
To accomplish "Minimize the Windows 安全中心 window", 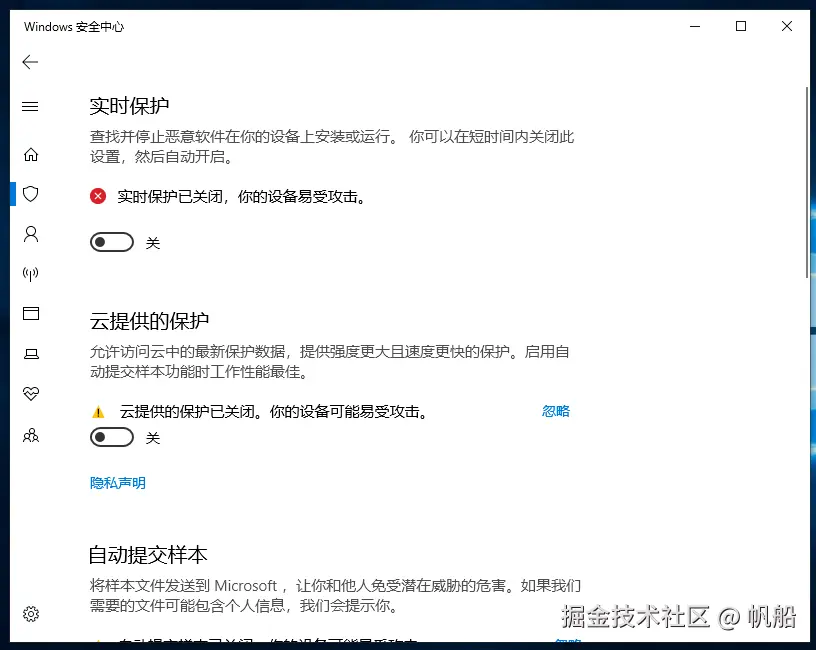I will 695,26.
